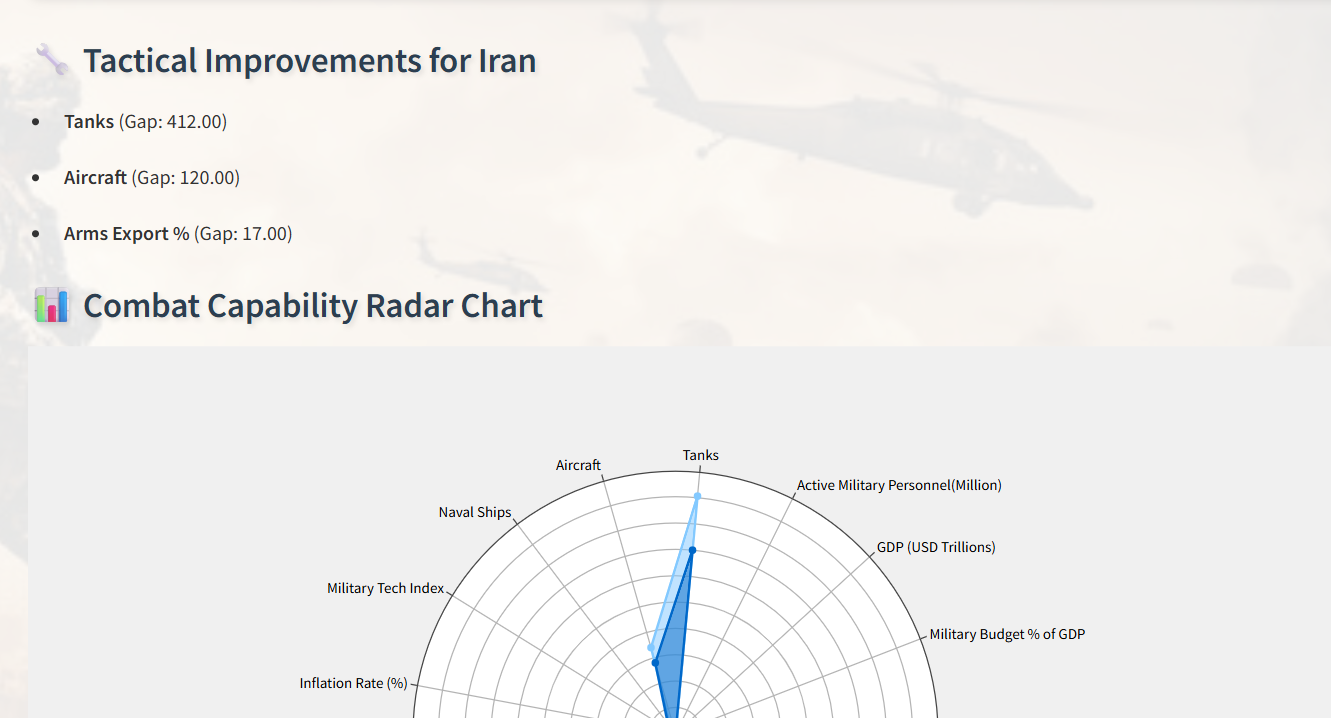
Task: Select the 'Combat Capability Radar Chart' heading
Action: [x=313, y=305]
